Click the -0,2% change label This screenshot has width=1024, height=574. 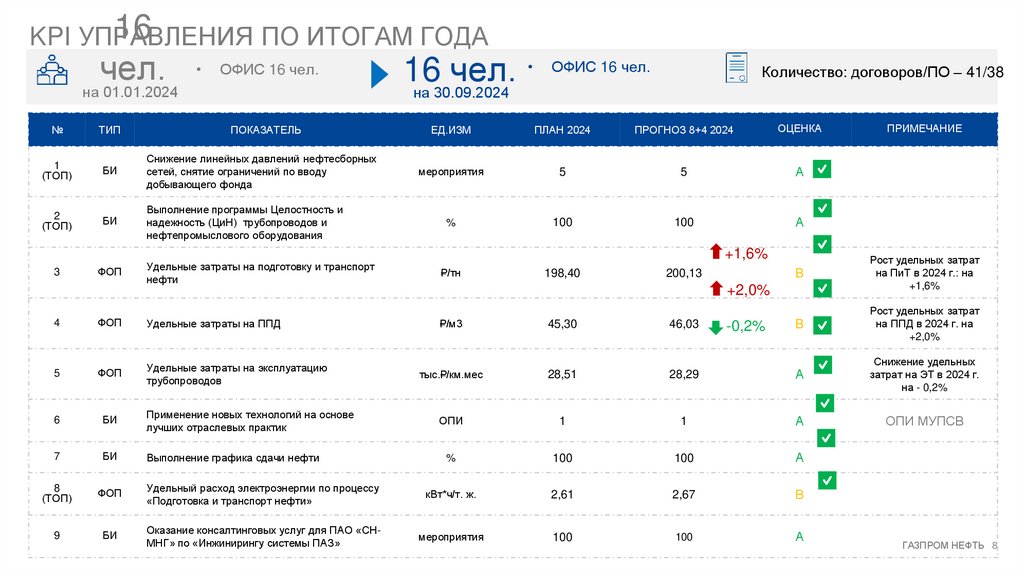click(x=745, y=326)
